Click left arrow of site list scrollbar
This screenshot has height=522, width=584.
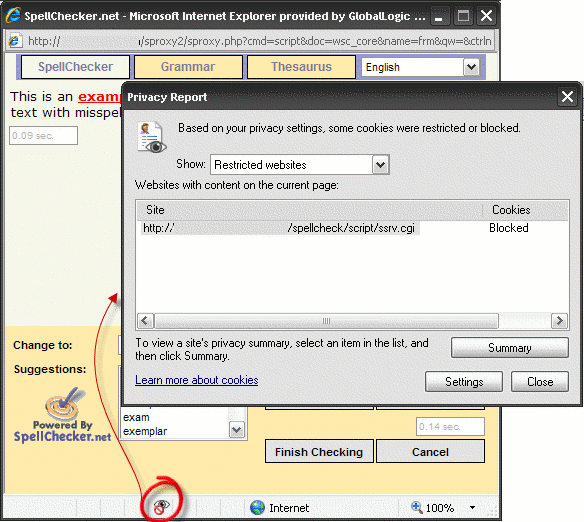145,321
